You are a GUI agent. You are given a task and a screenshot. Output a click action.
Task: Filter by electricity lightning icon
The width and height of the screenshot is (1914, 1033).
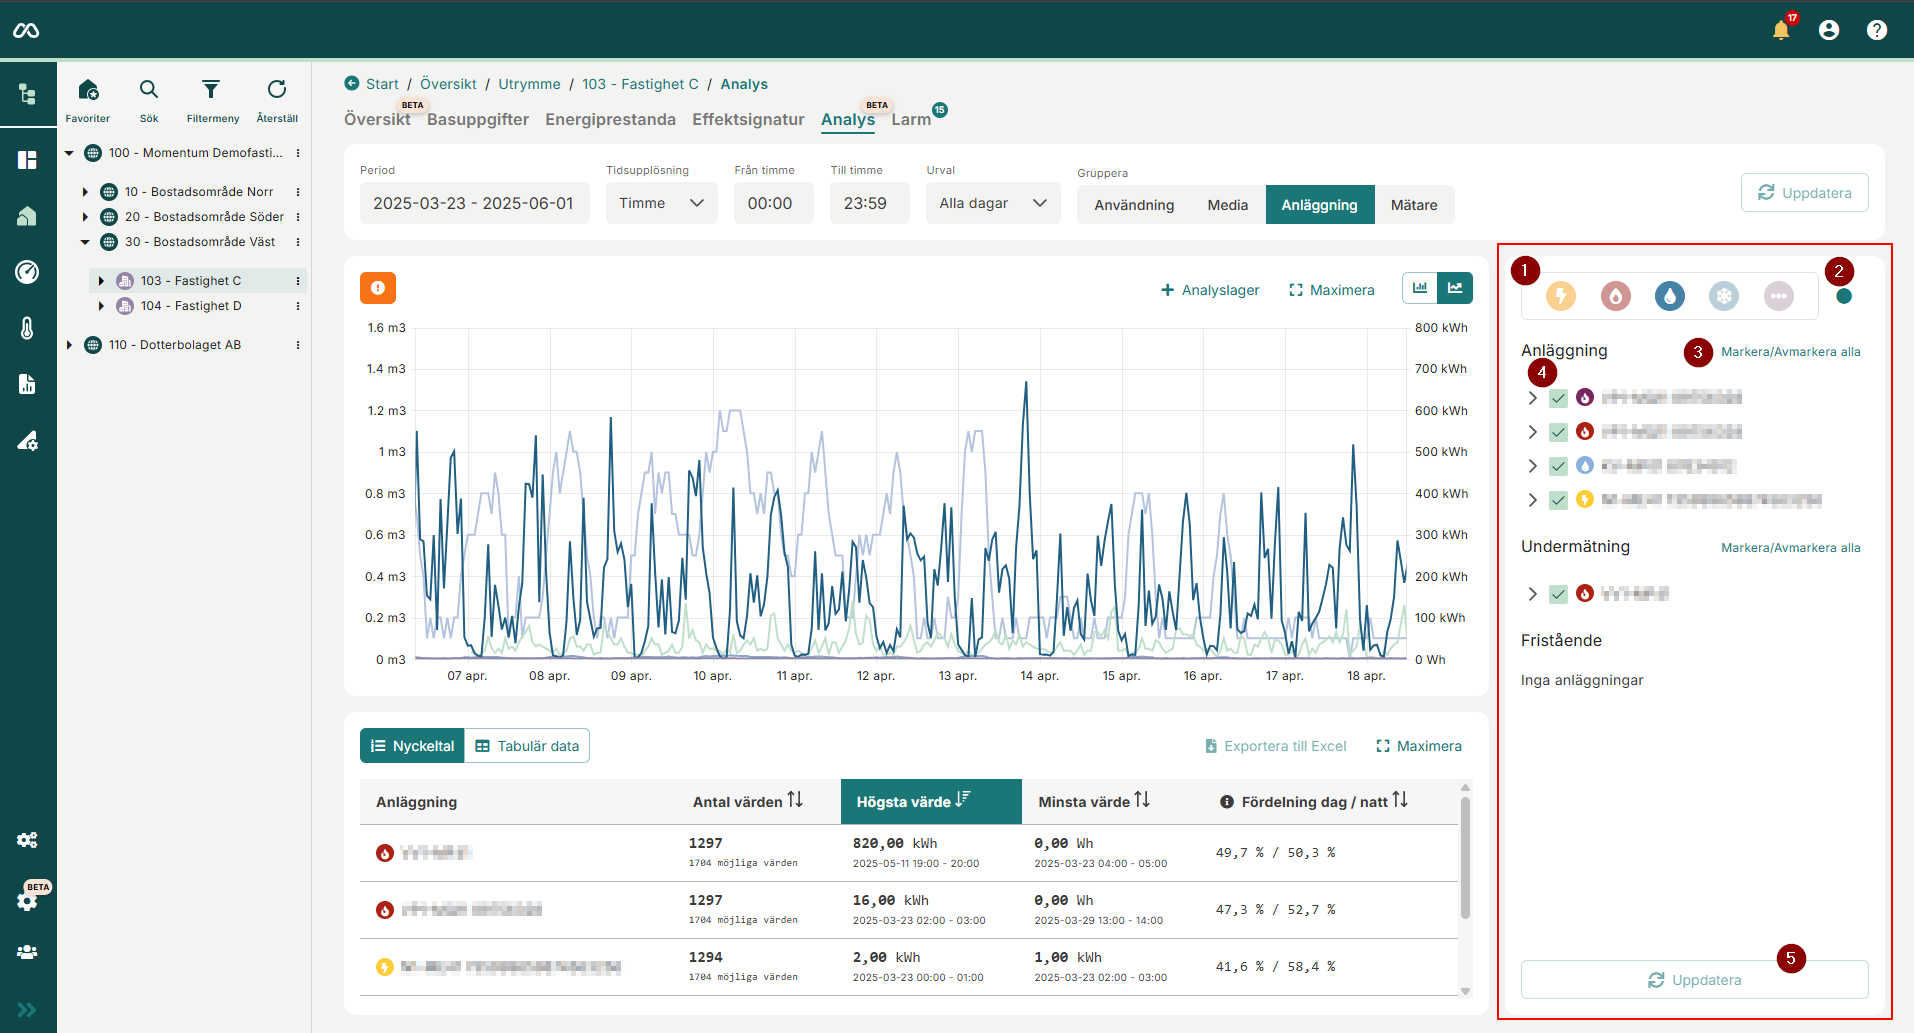point(1561,296)
